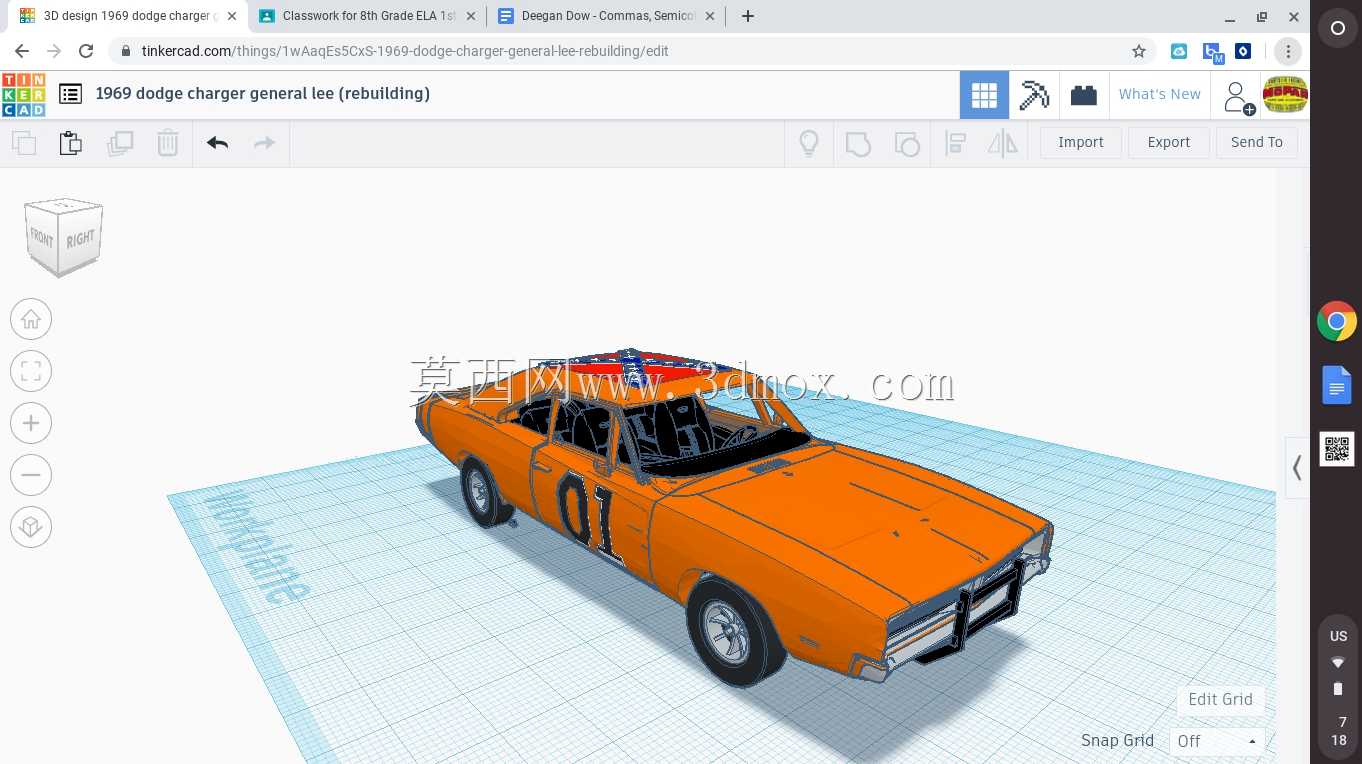1362x764 pixels.
Task: Click the dark blue square extension icon
Action: pyautogui.click(x=1243, y=51)
